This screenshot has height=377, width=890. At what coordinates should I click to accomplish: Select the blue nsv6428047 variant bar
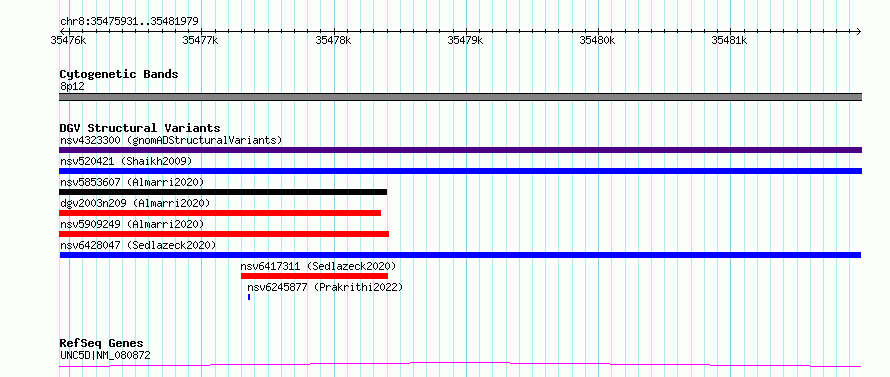click(460, 255)
